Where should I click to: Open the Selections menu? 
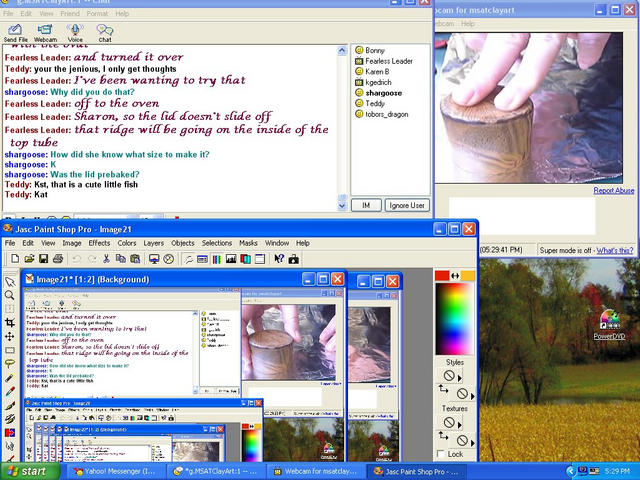217,243
